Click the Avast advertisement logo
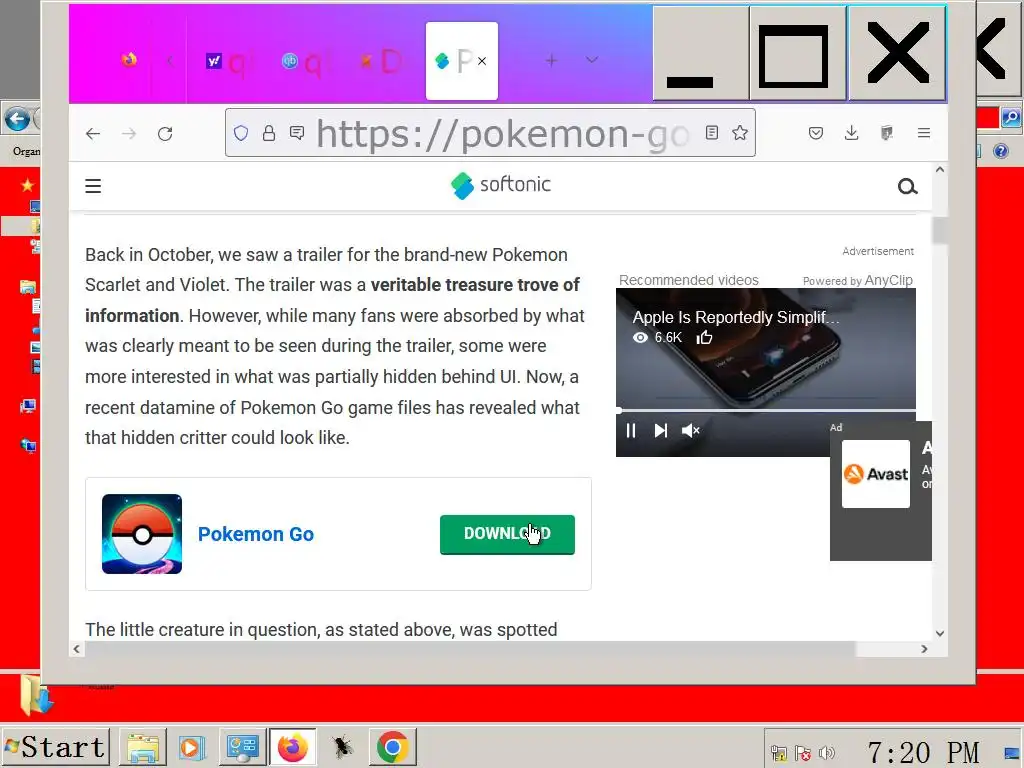 876,474
